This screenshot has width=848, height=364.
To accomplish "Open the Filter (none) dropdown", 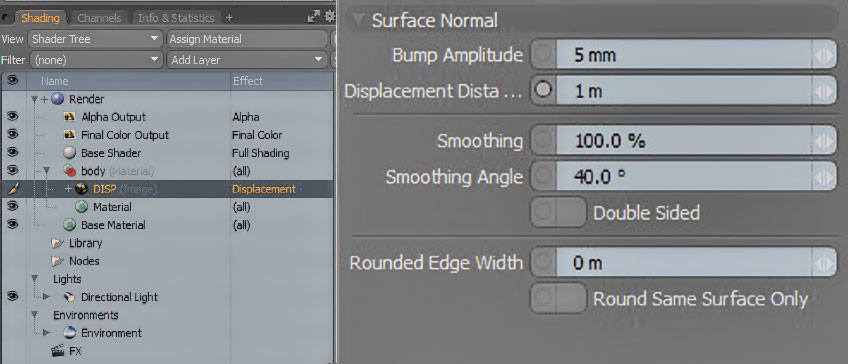I will 95,60.
